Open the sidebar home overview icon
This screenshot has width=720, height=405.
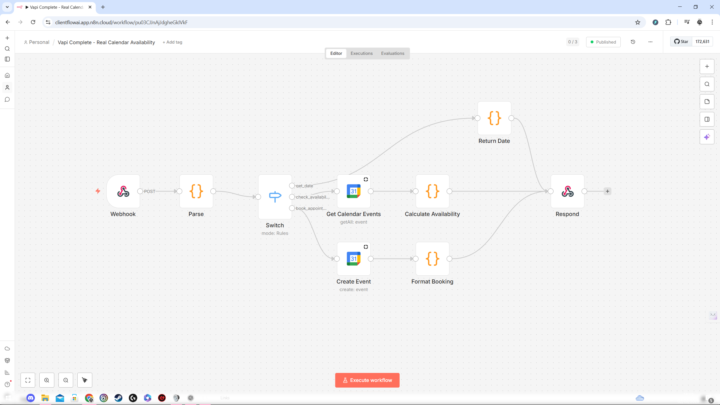(7, 75)
